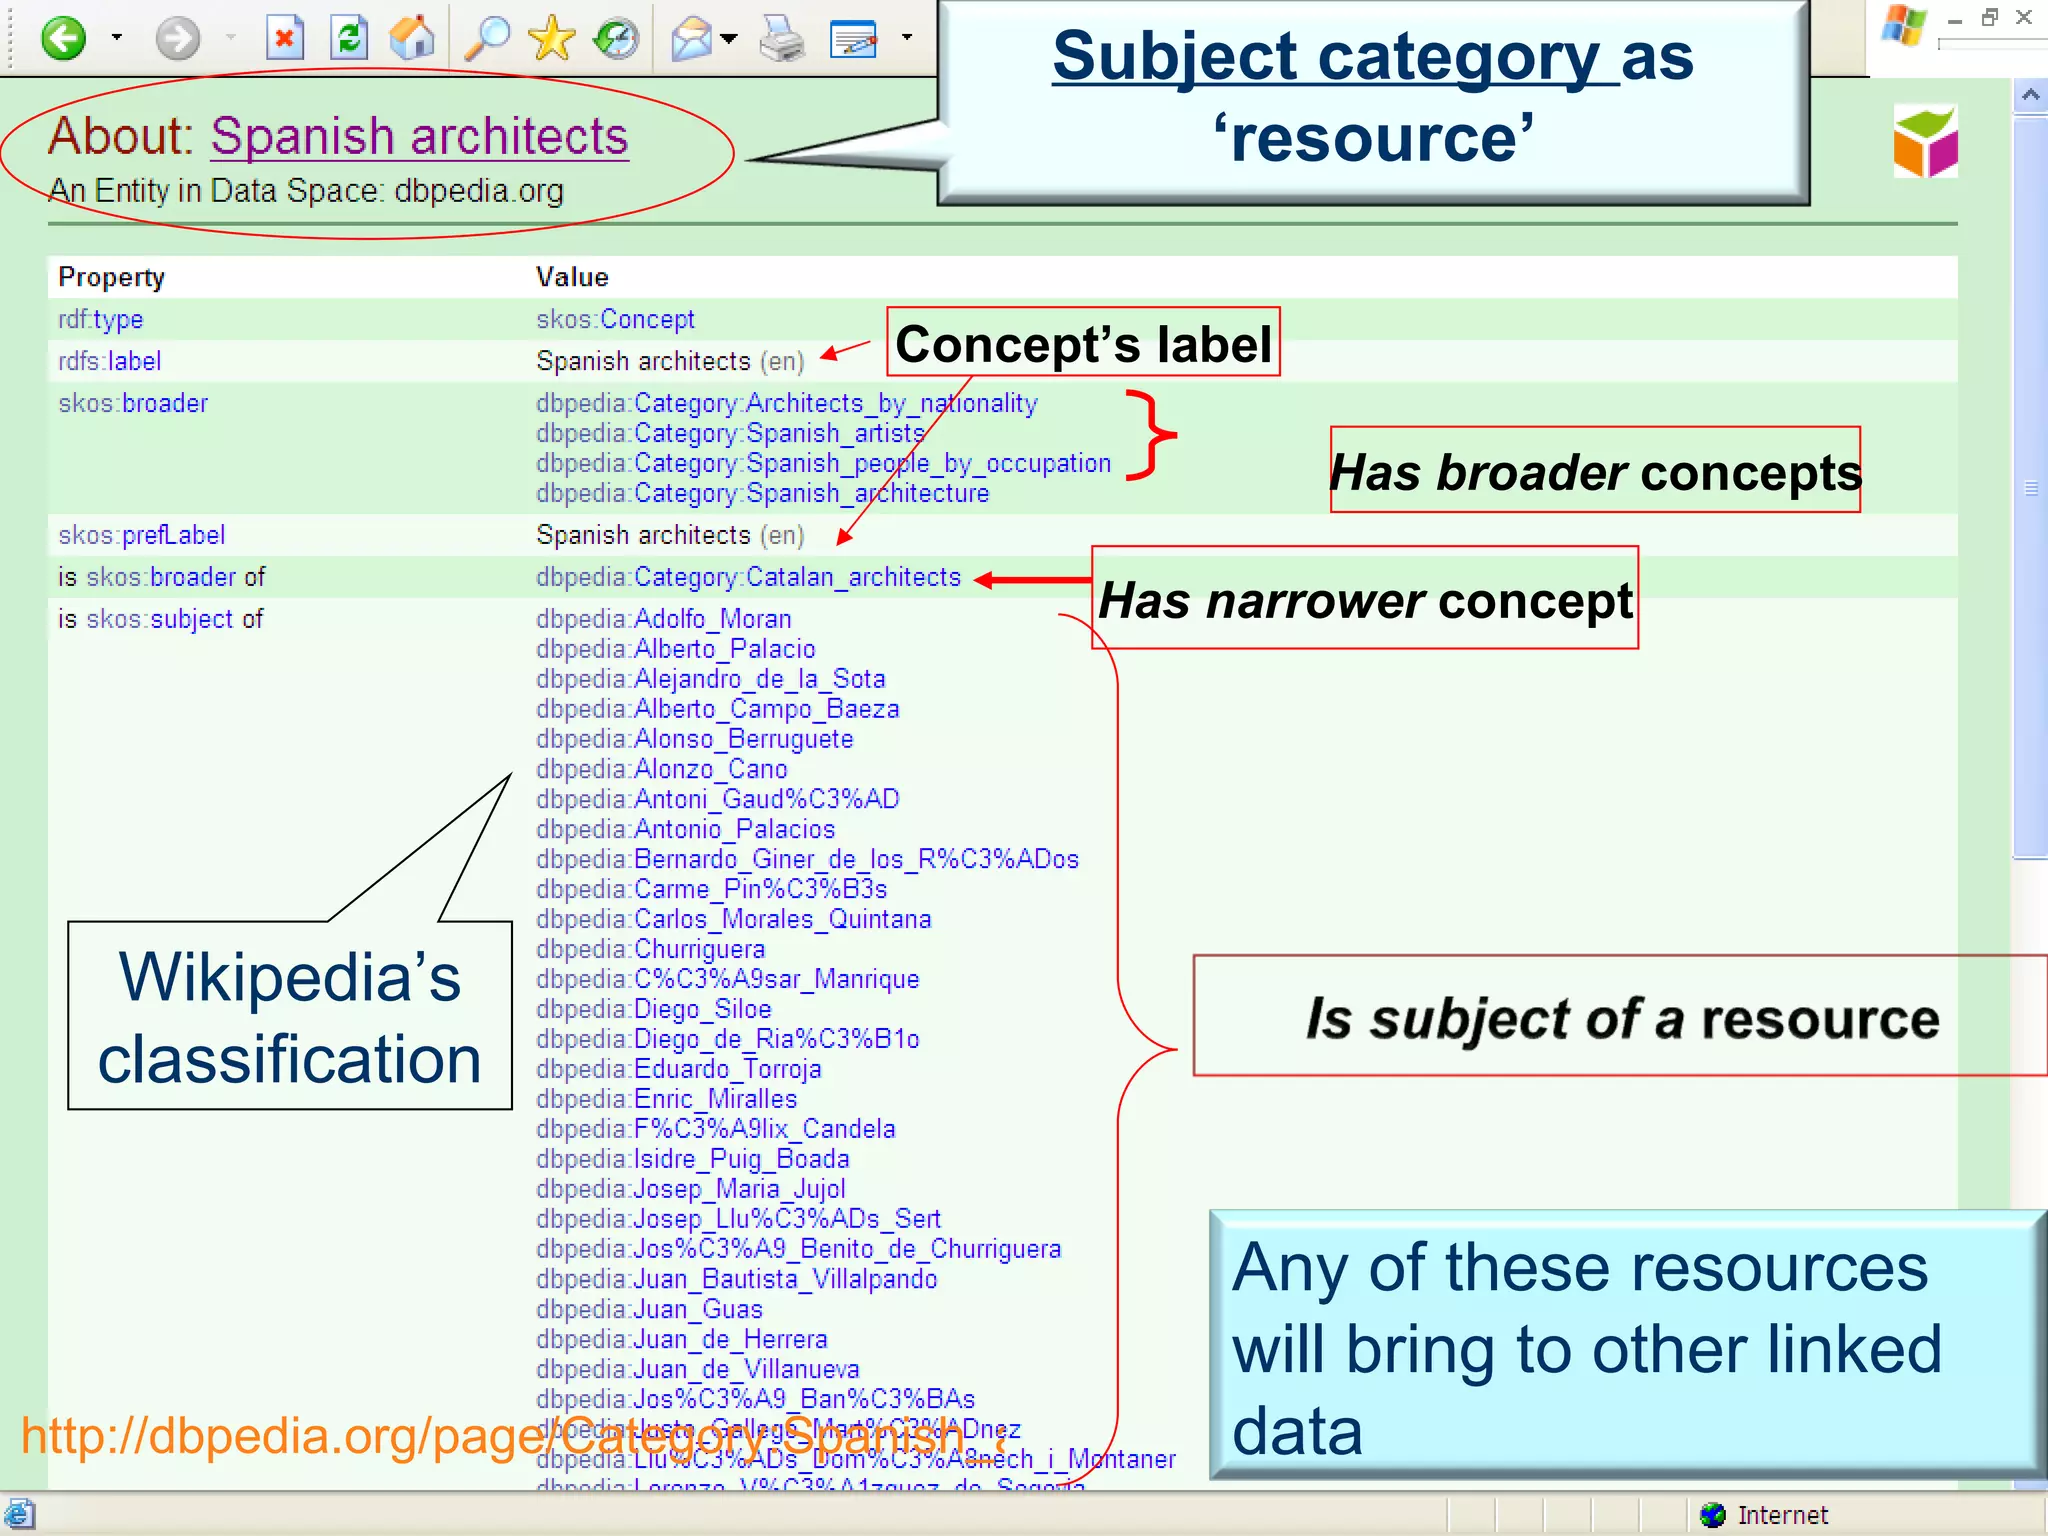Image resolution: width=2048 pixels, height=1536 pixels.
Task: Open dbpedia:Juan_Guas link
Action: pyautogui.click(x=649, y=1309)
